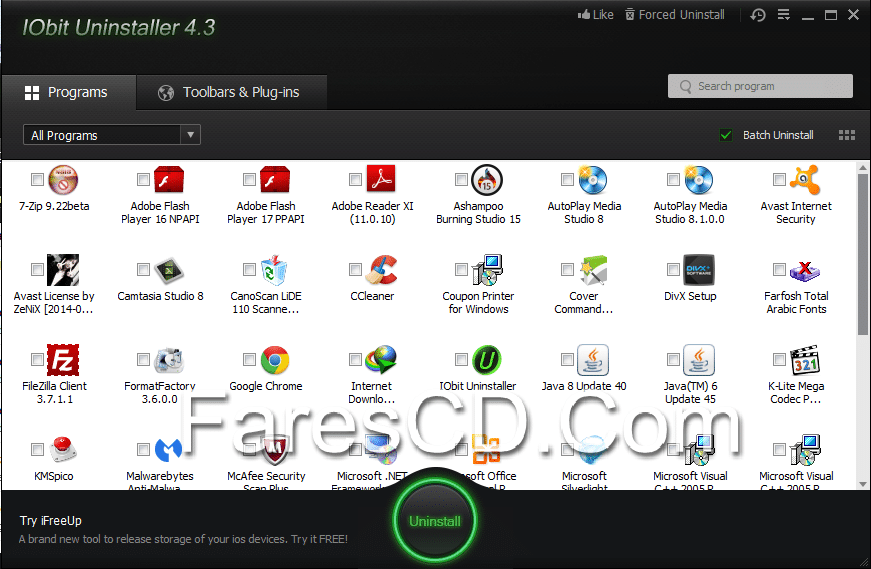Click the Like thumbs-up button
The width and height of the screenshot is (871, 569).
coord(595,15)
